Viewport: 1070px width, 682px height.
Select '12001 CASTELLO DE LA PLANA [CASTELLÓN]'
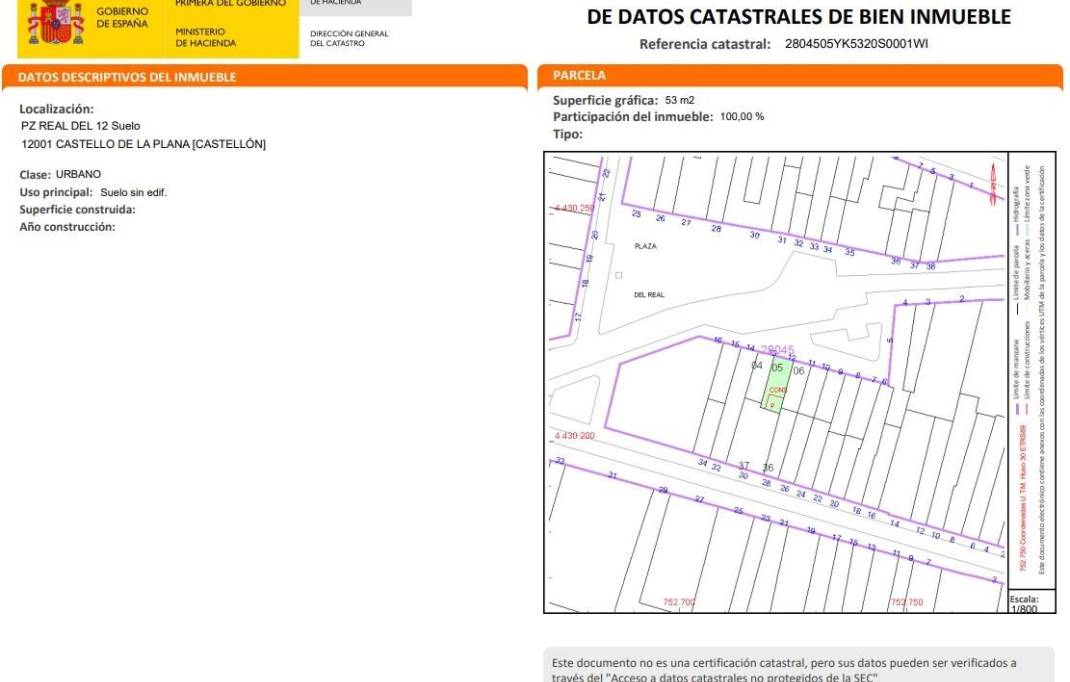coord(143,144)
